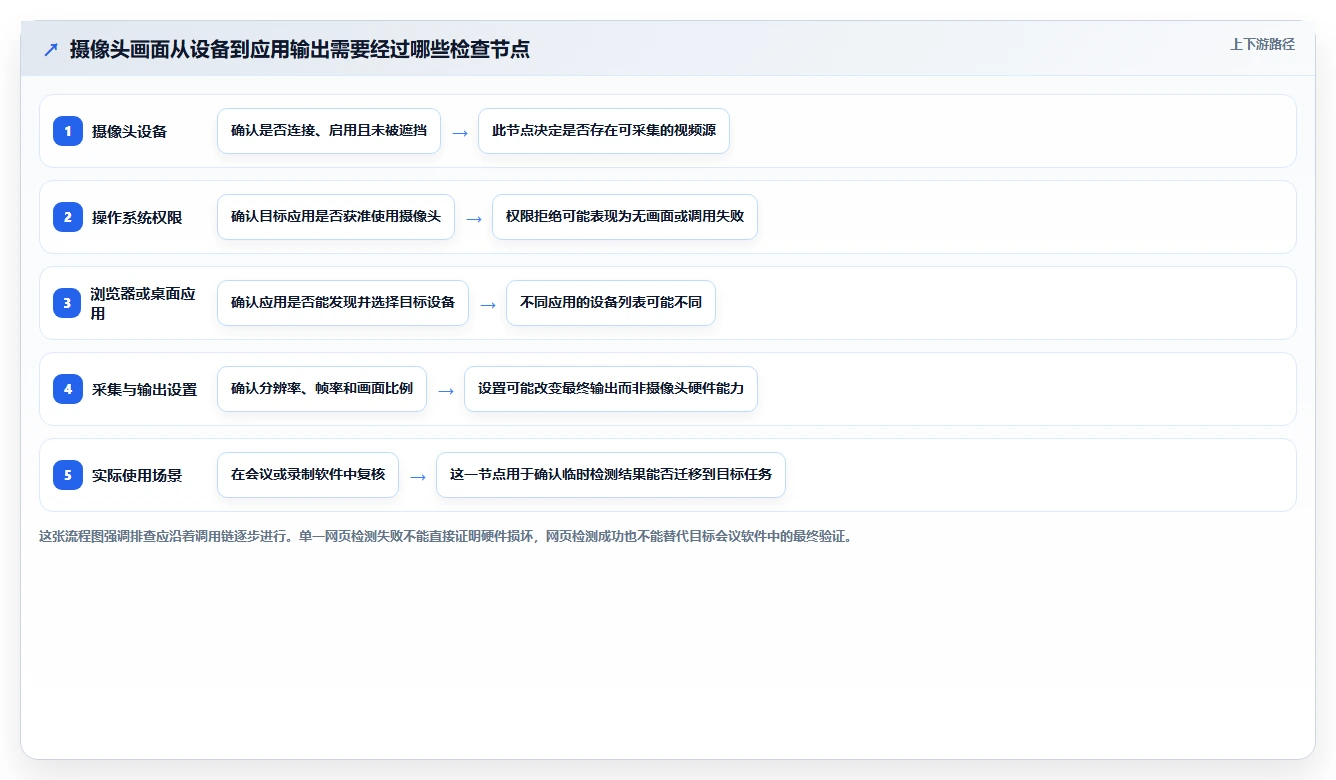Select the 采集与输出设置 step label
Screen dimensions: 1336x780
tap(144, 389)
